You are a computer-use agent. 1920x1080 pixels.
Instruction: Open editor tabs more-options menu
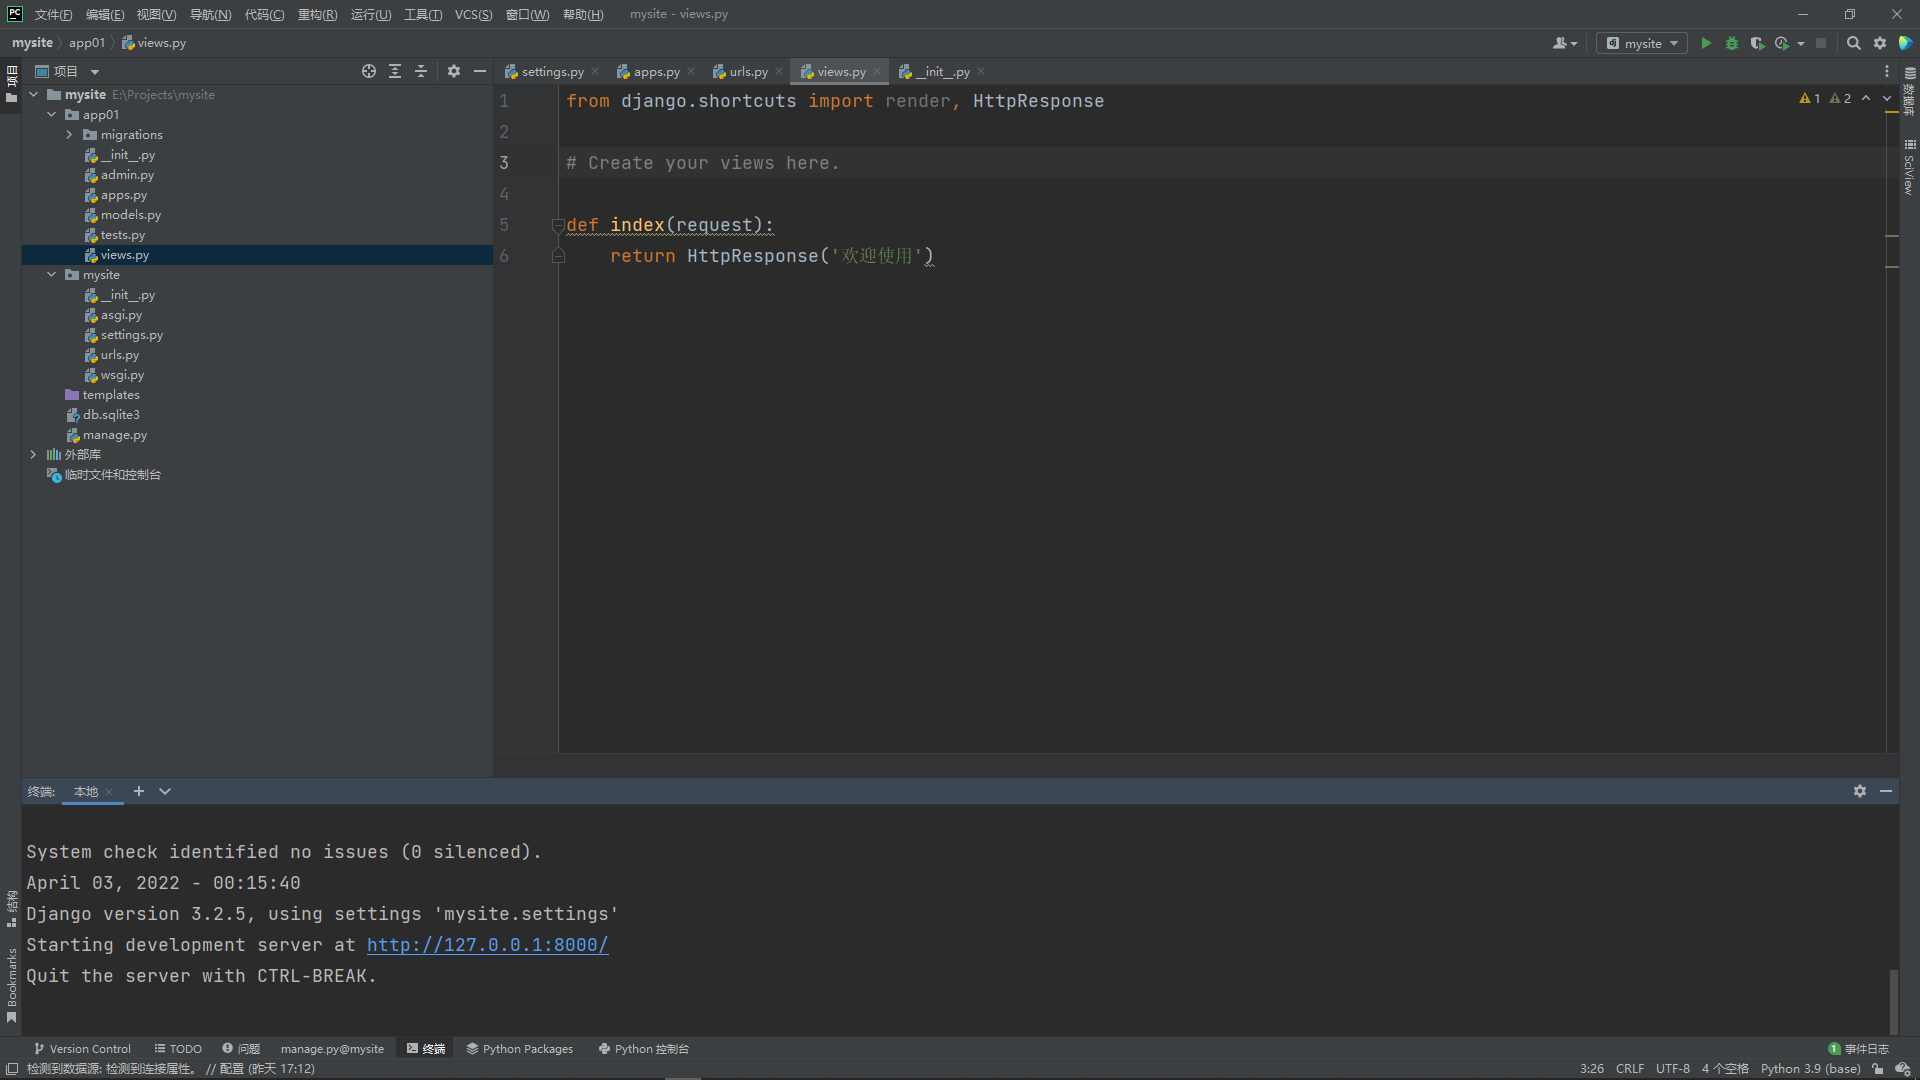click(1887, 71)
